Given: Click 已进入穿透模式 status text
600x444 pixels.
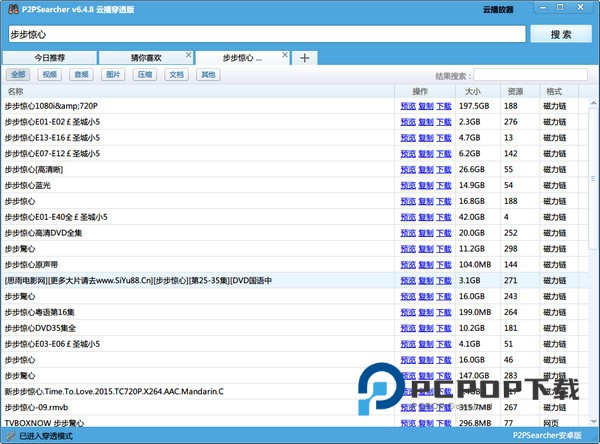Looking at the screenshot, I should tap(46, 436).
